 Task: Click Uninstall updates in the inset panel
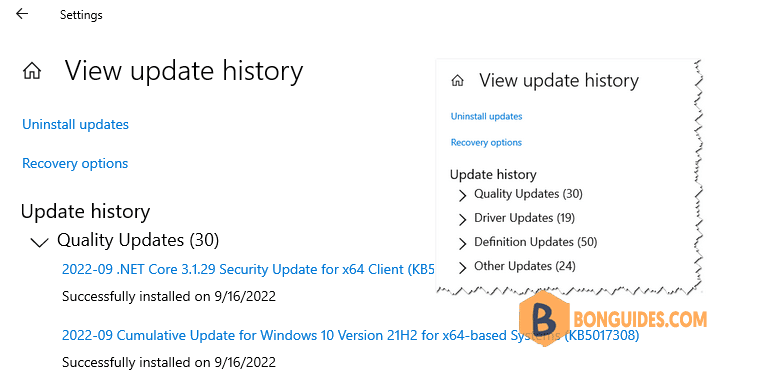(486, 116)
